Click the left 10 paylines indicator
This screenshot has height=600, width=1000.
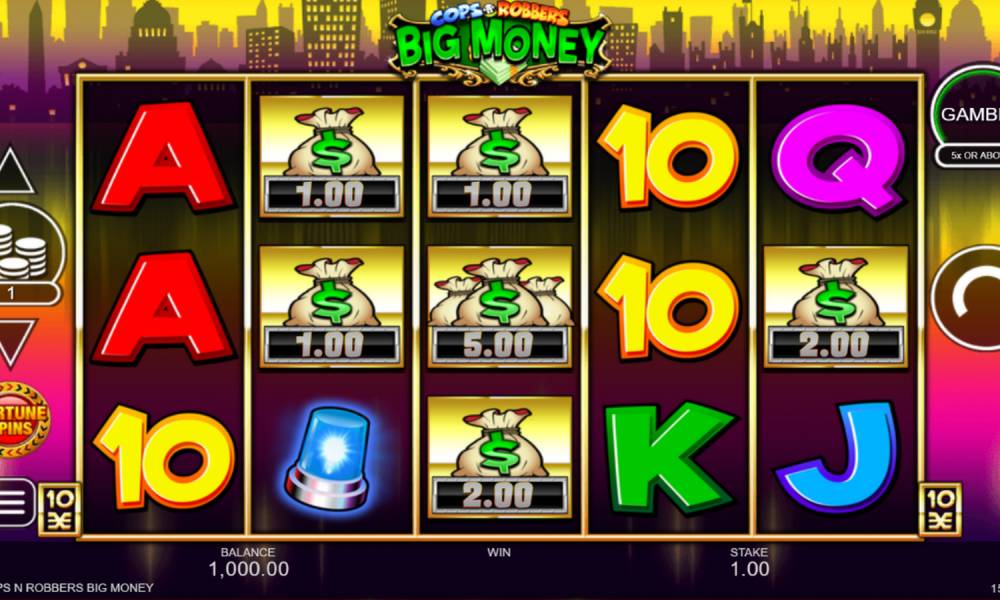[x=59, y=509]
